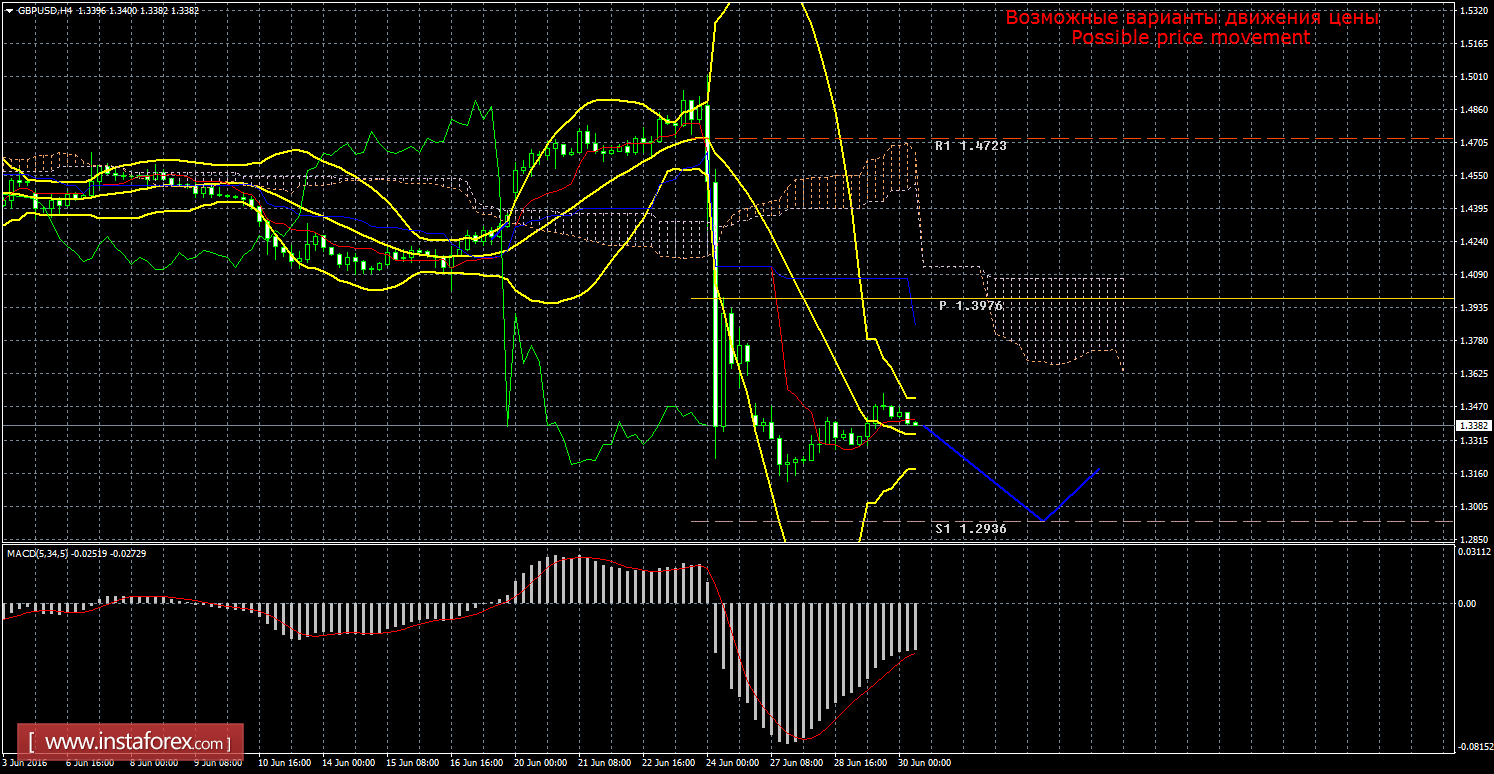Viewport: 1494px width, 774px height.
Task: Select the P 1.3976 pivot label
Action: click(970, 305)
